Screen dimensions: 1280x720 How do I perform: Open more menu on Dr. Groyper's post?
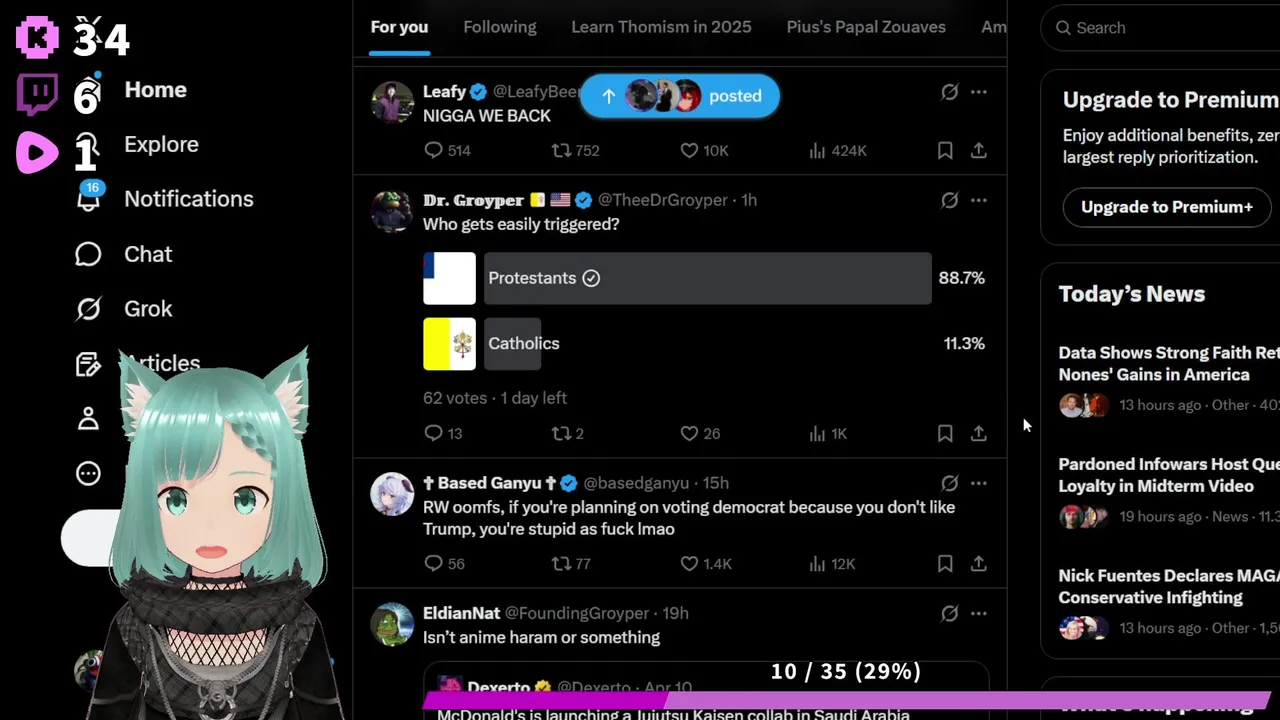(x=979, y=200)
